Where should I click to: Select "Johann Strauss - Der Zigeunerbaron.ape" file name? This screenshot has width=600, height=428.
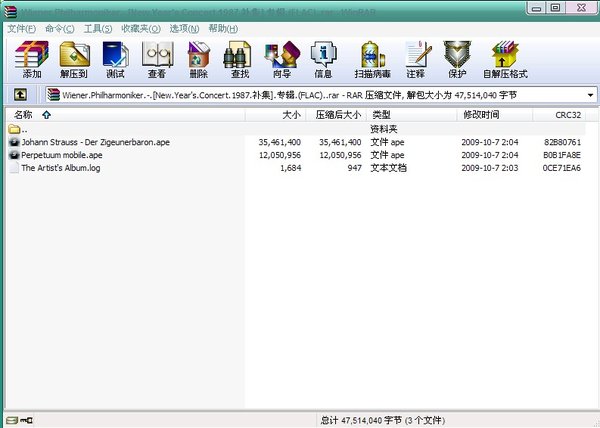click(x=96, y=142)
